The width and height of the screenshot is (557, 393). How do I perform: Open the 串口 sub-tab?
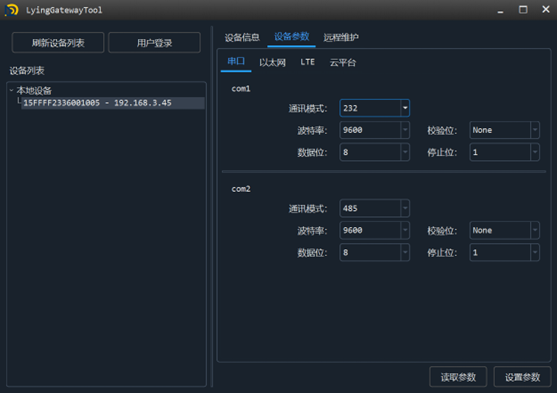pyautogui.click(x=236, y=61)
